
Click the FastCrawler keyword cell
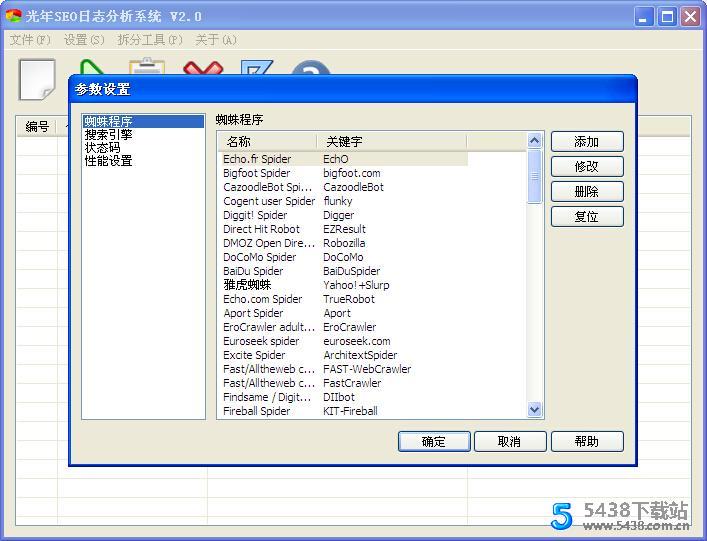click(352, 383)
